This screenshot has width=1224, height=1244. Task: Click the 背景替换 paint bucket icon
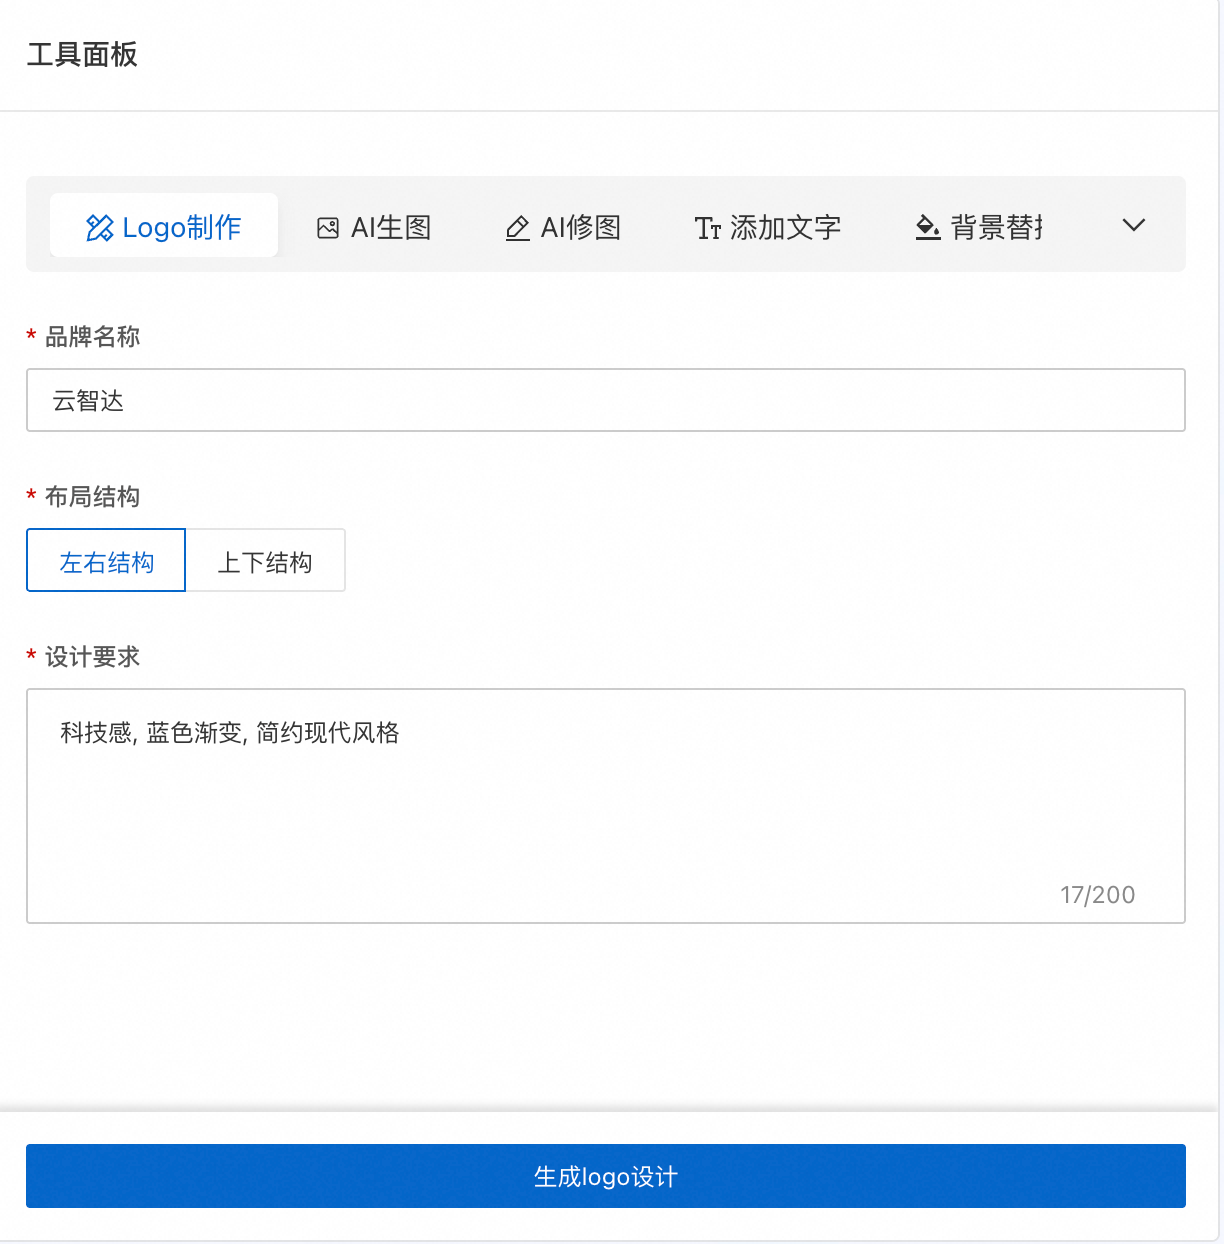928,228
